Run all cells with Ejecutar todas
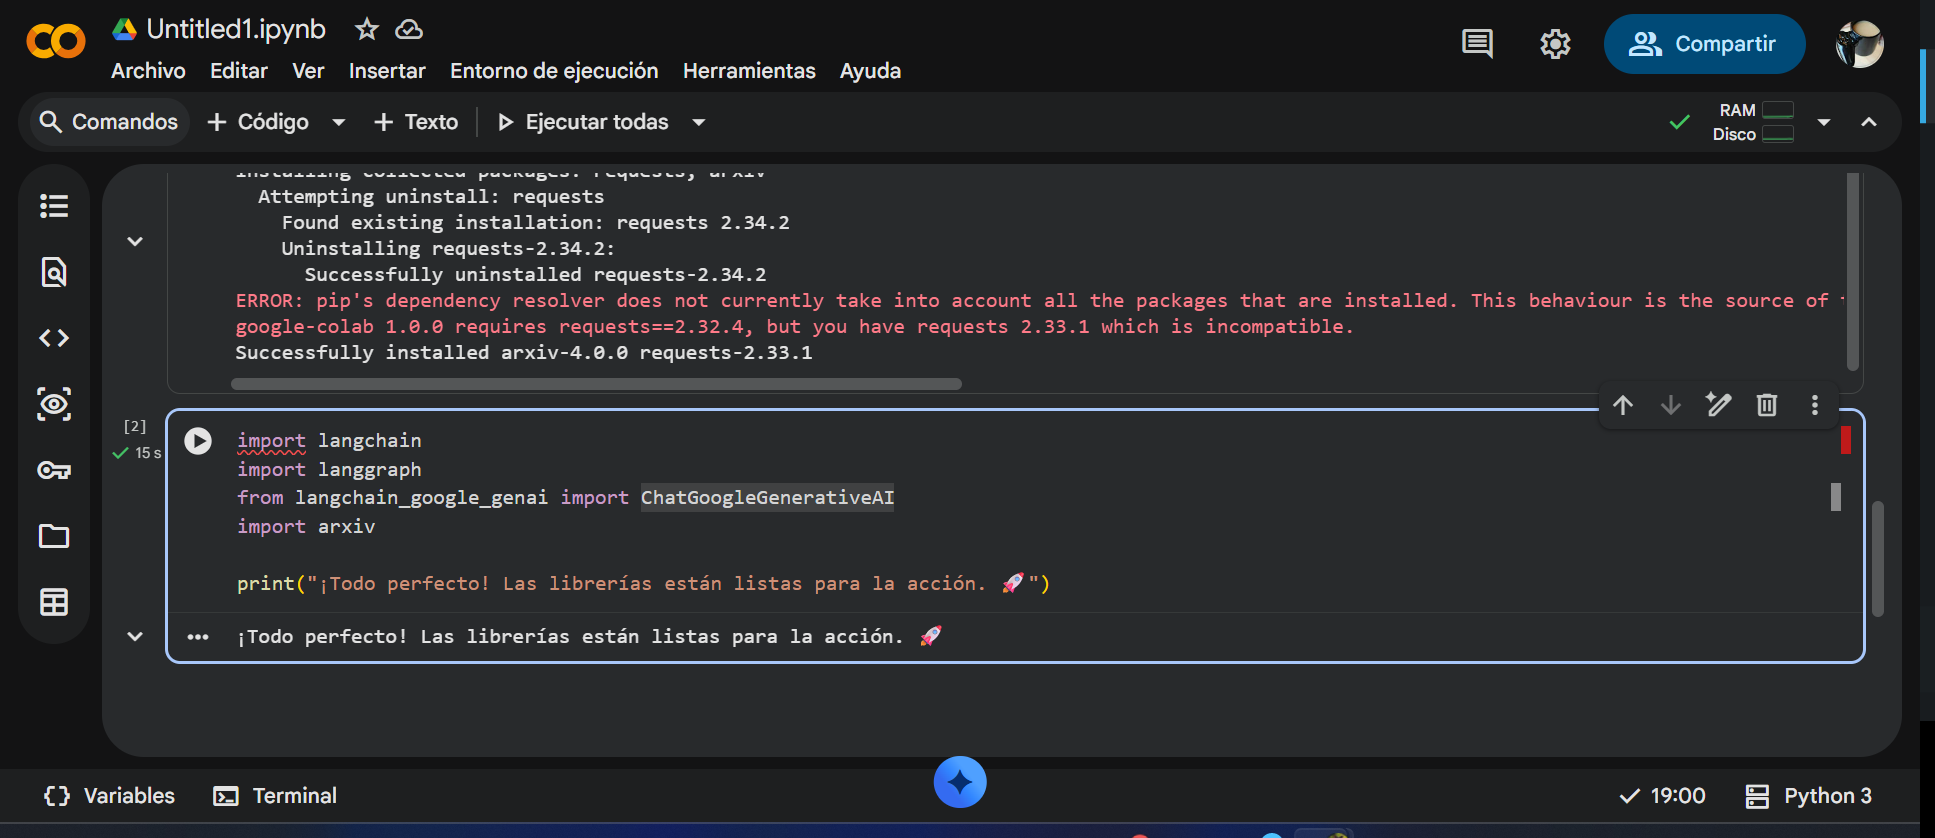The image size is (1935, 838). 583,122
